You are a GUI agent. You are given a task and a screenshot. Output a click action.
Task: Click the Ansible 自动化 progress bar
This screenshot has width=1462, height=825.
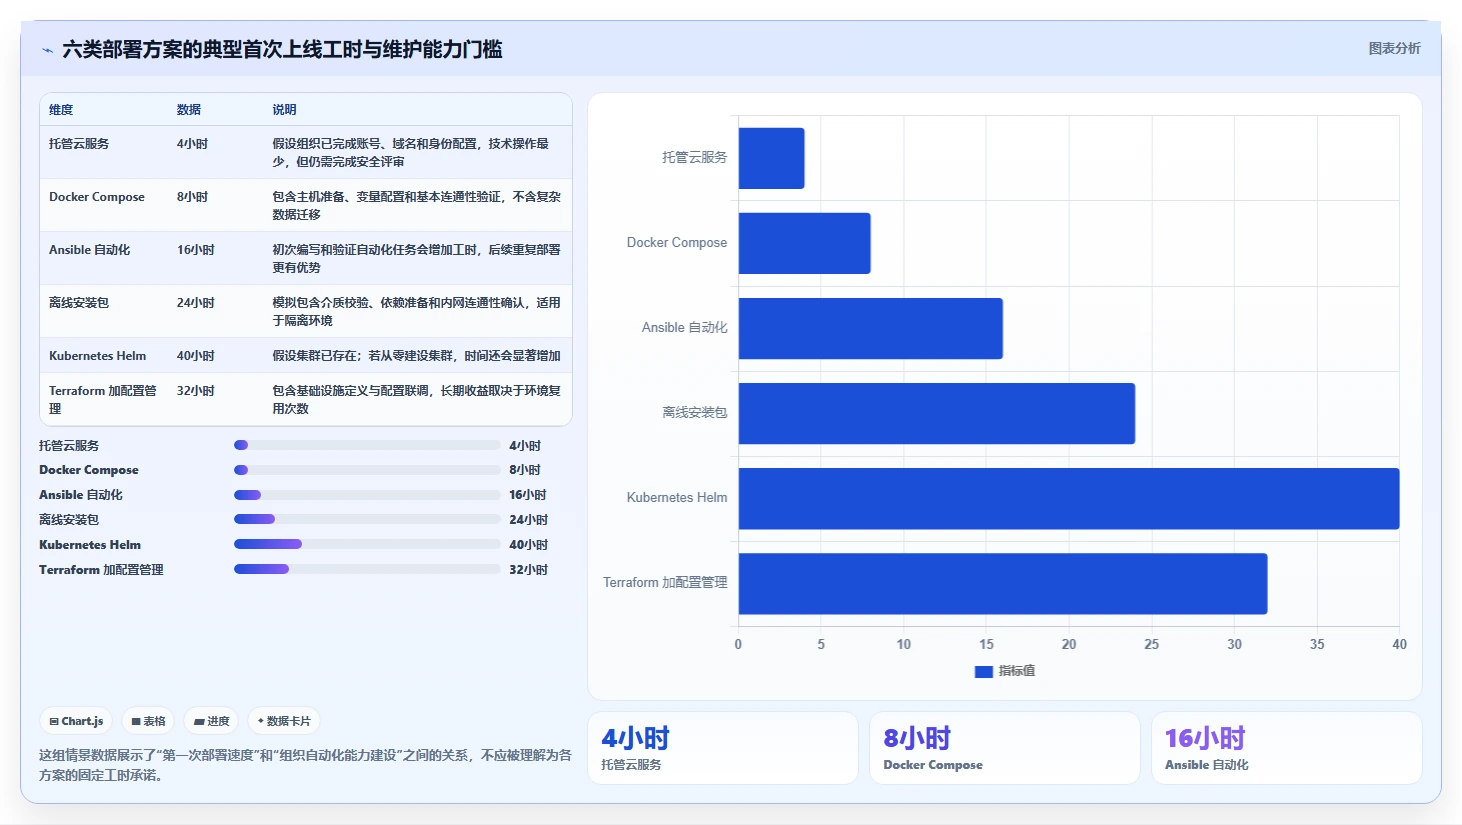tap(367, 495)
